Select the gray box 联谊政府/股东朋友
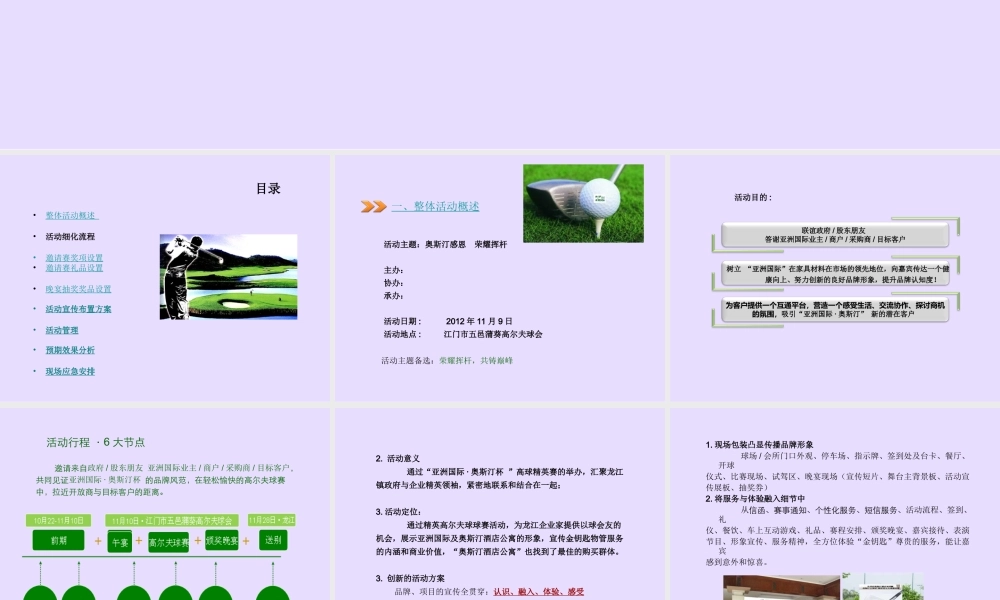Image resolution: width=1000 pixels, height=600 pixels. point(835,235)
